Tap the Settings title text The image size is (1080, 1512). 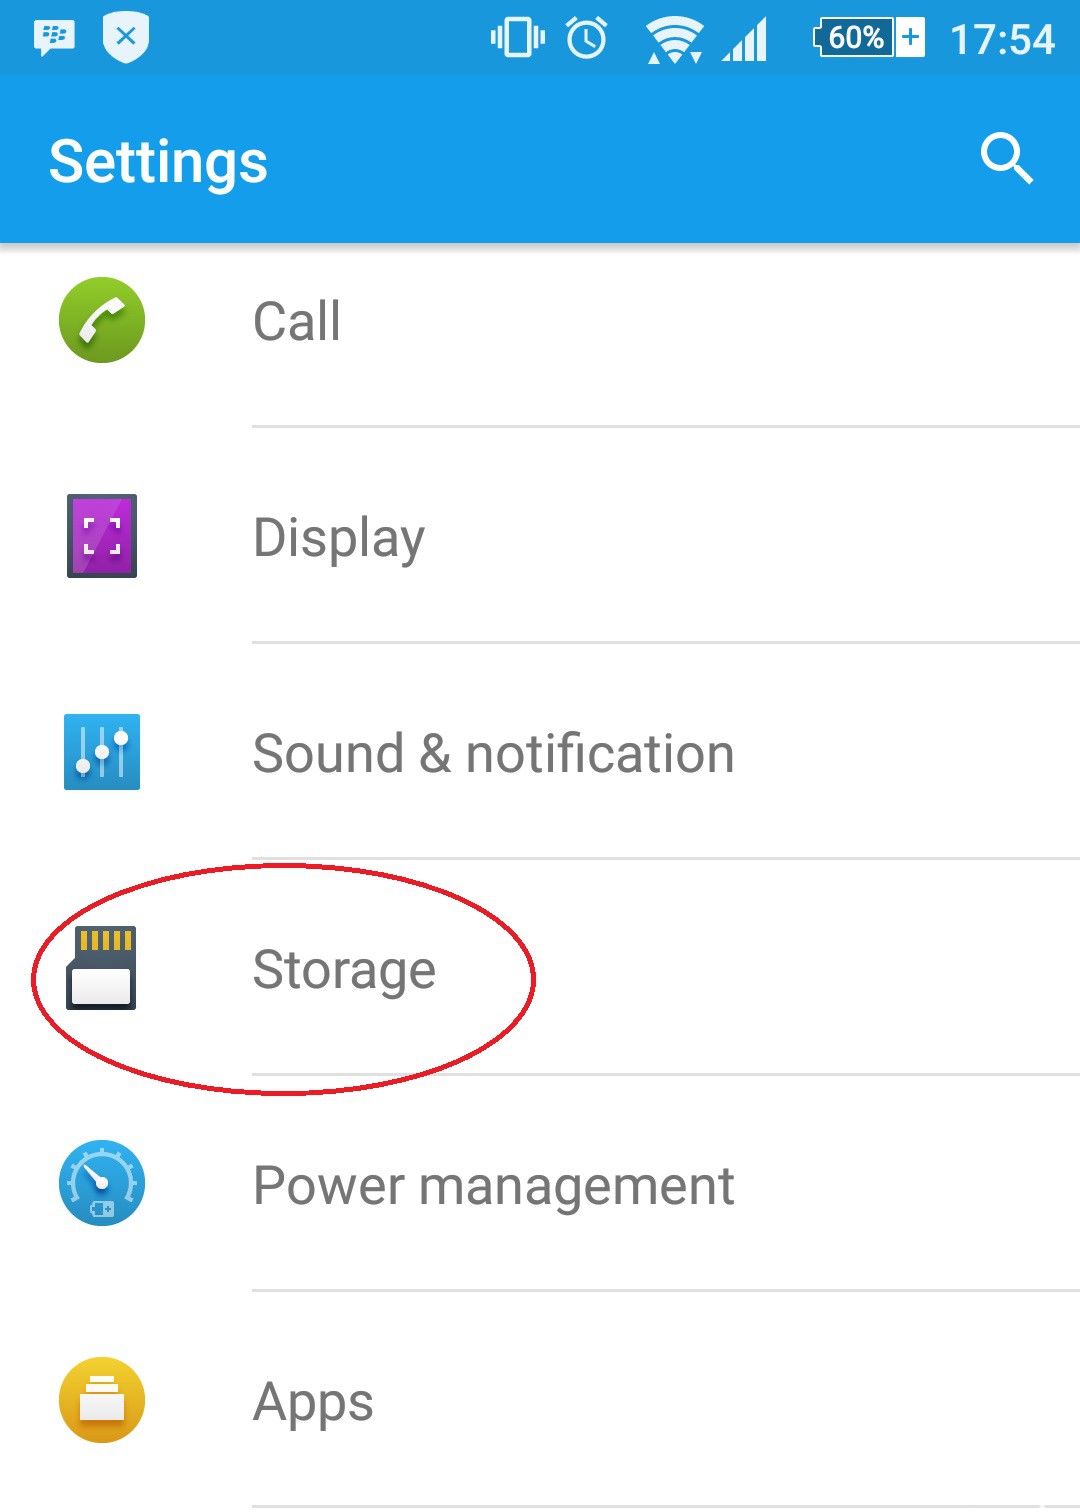pos(159,162)
